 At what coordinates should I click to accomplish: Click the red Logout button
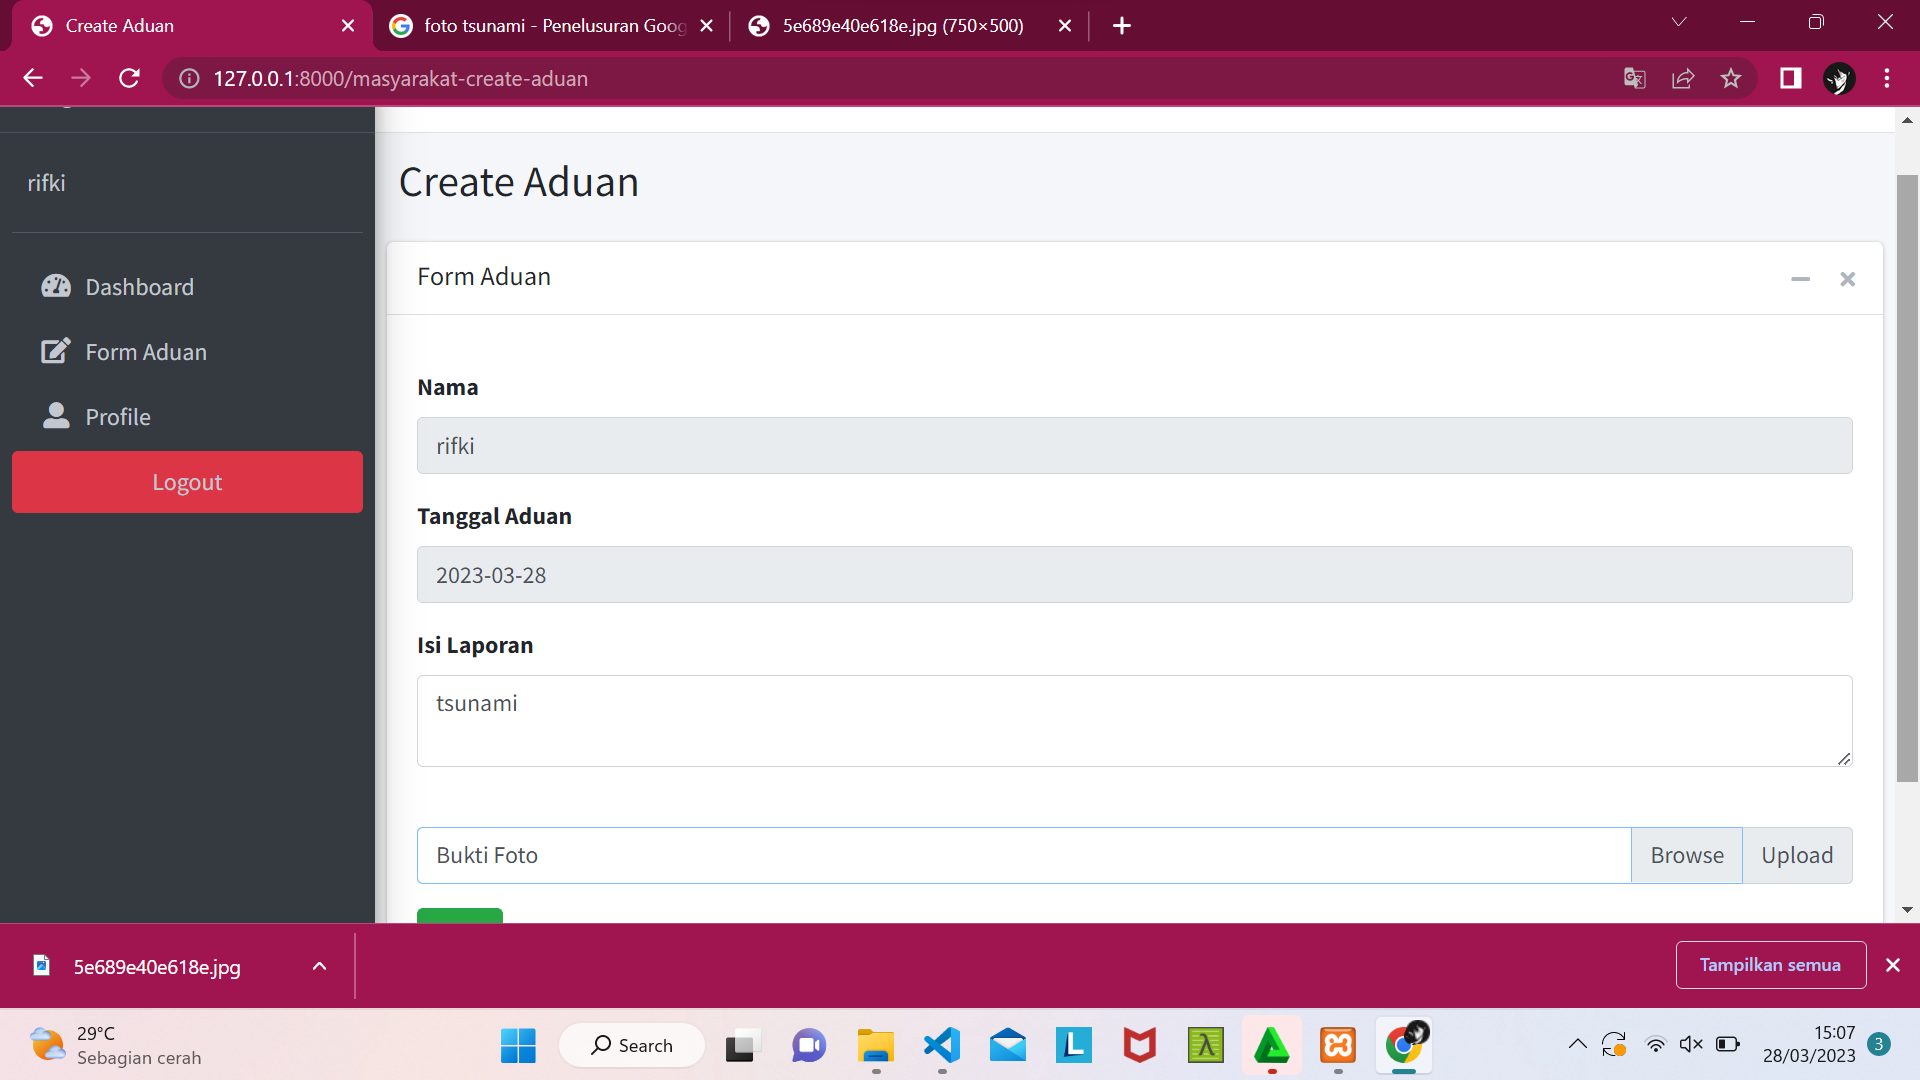pos(187,482)
